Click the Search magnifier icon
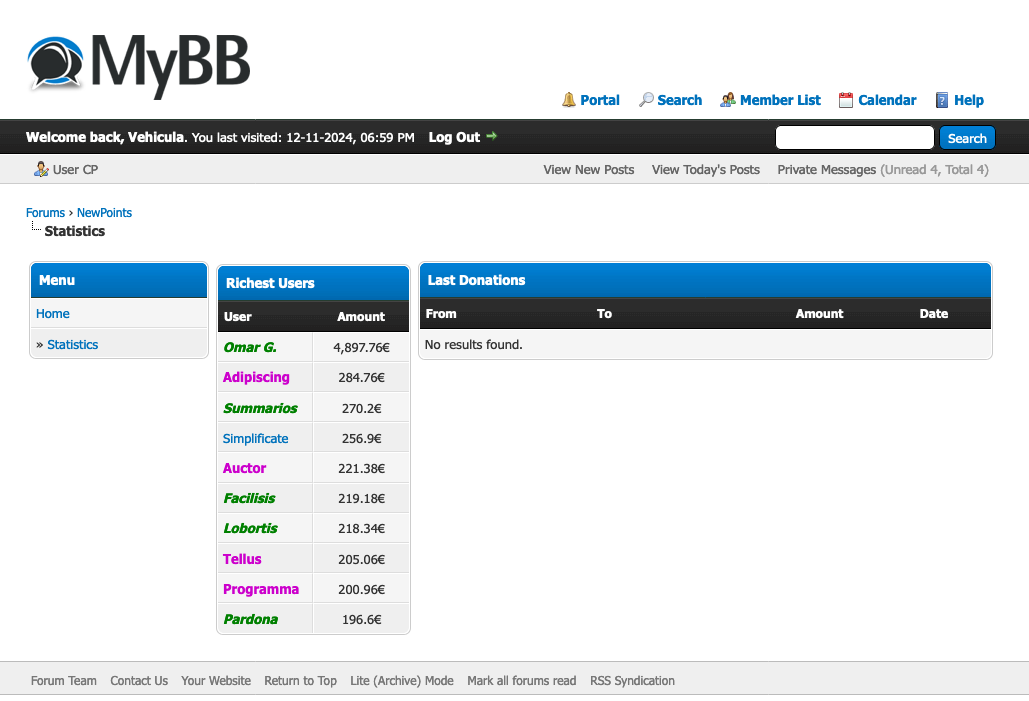The height and width of the screenshot is (701, 1029). 646,100
